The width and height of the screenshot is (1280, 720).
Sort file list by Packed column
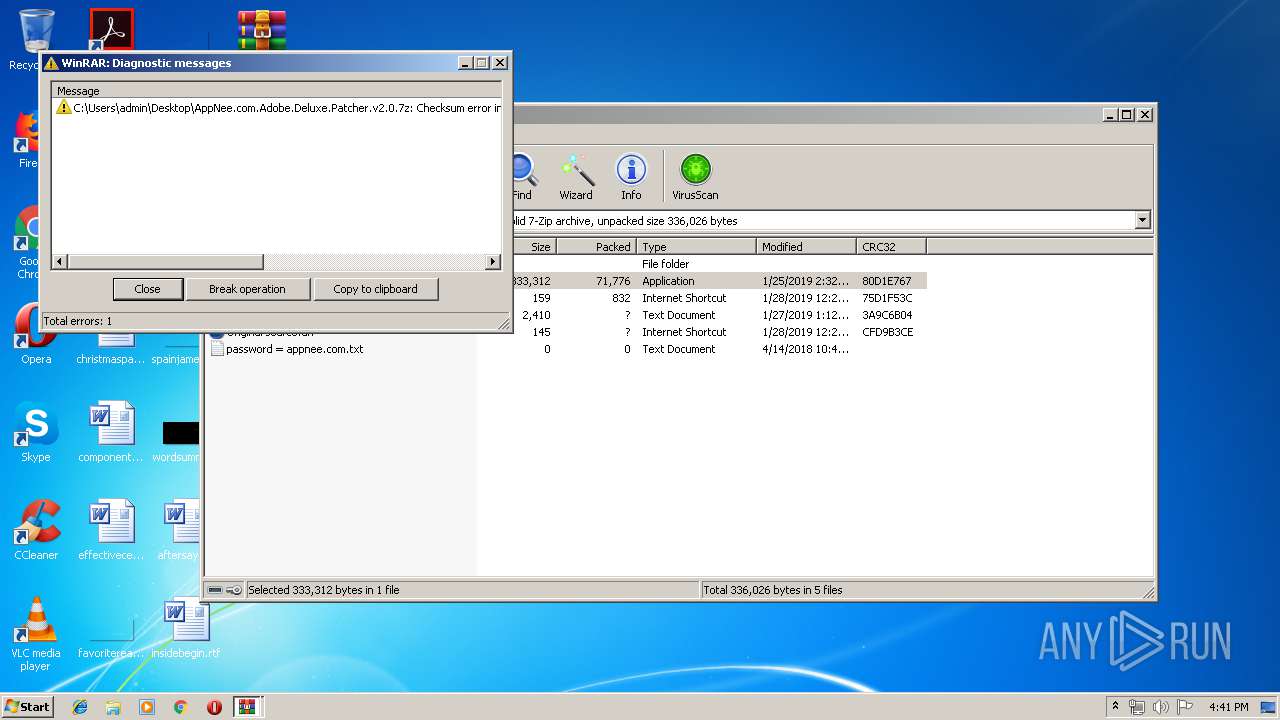click(x=596, y=247)
